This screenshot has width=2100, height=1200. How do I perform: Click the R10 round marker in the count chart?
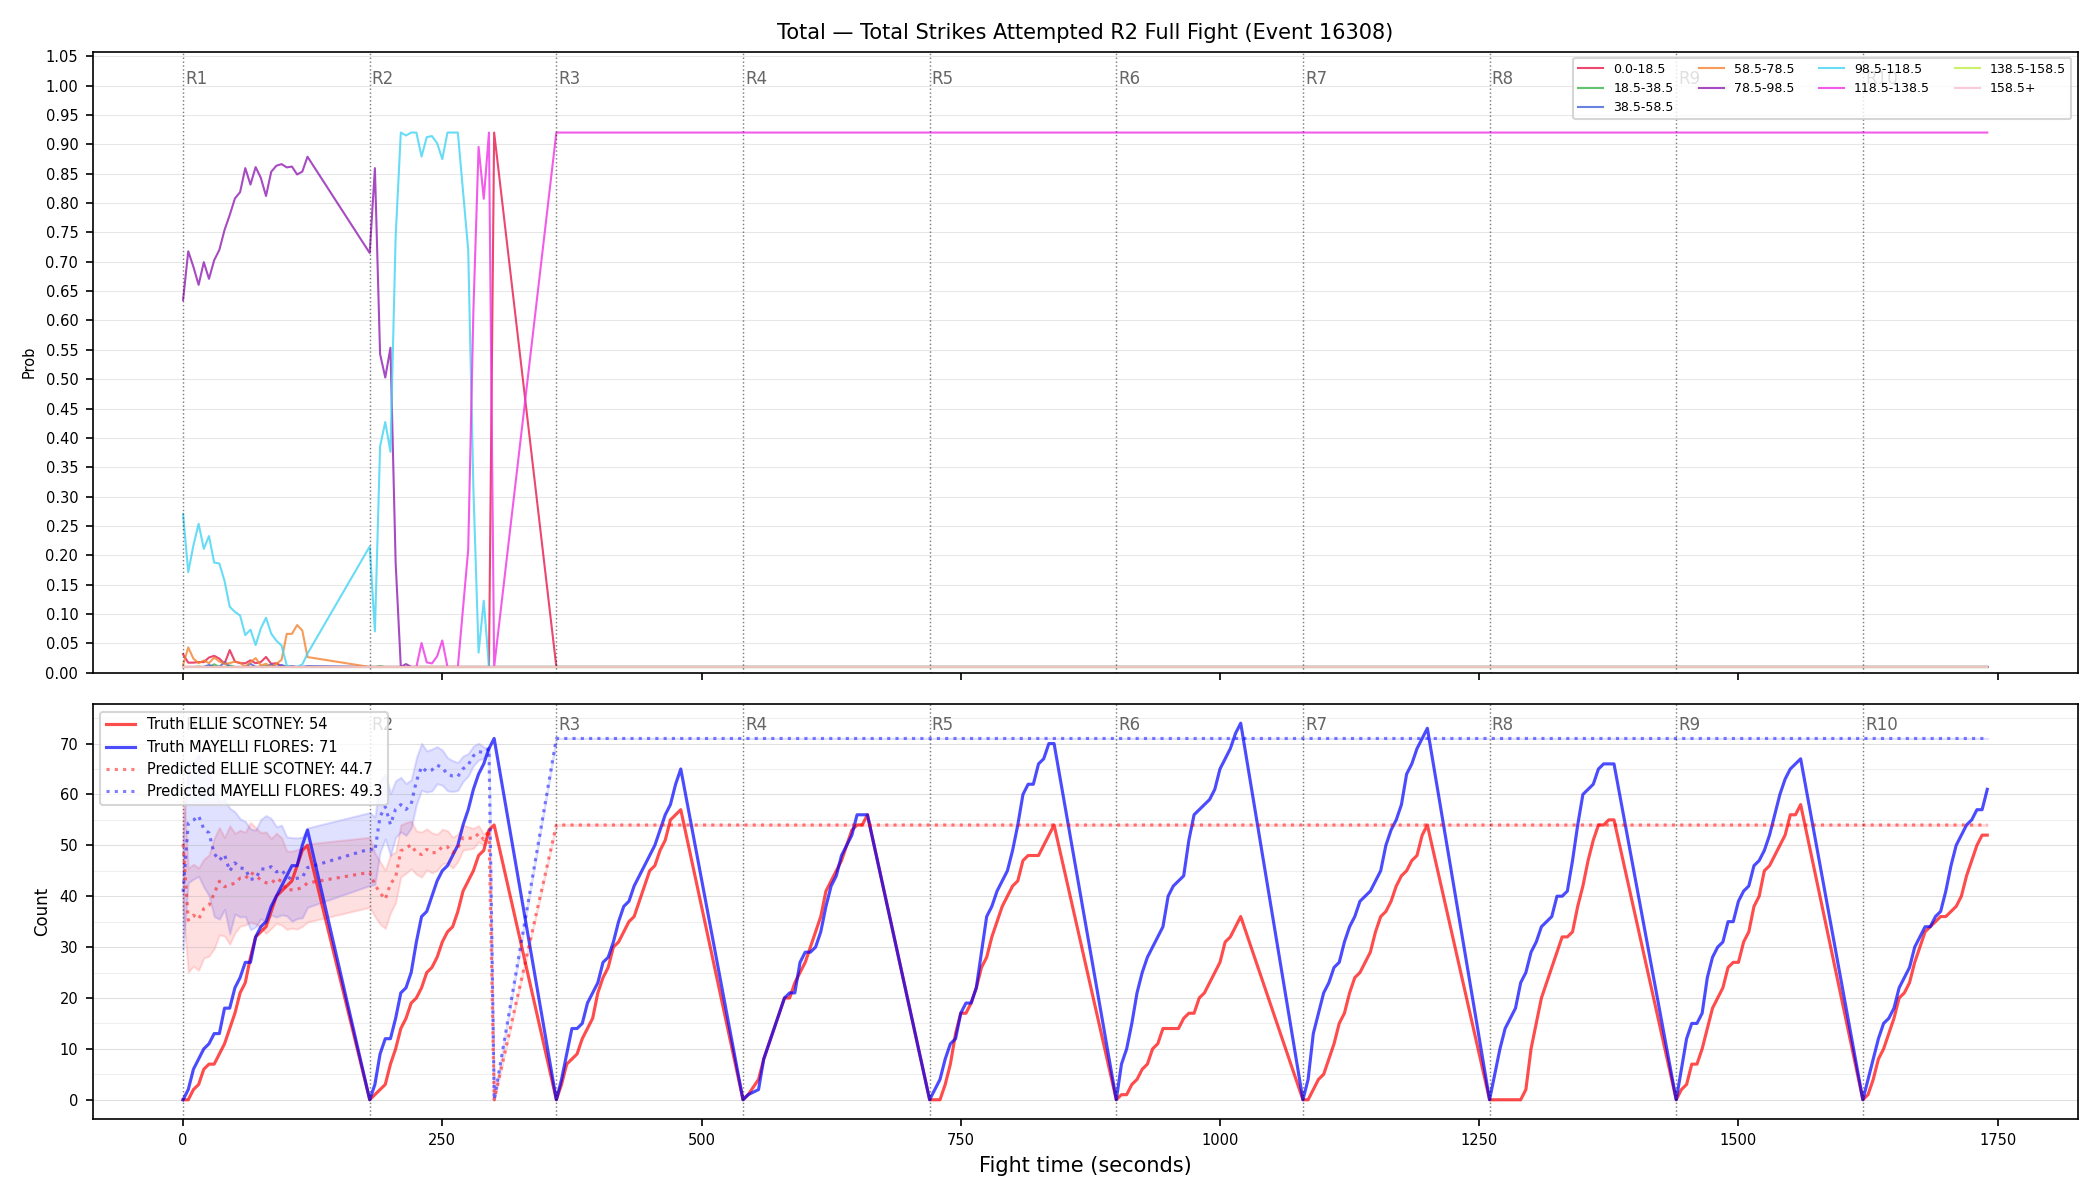tap(1881, 724)
